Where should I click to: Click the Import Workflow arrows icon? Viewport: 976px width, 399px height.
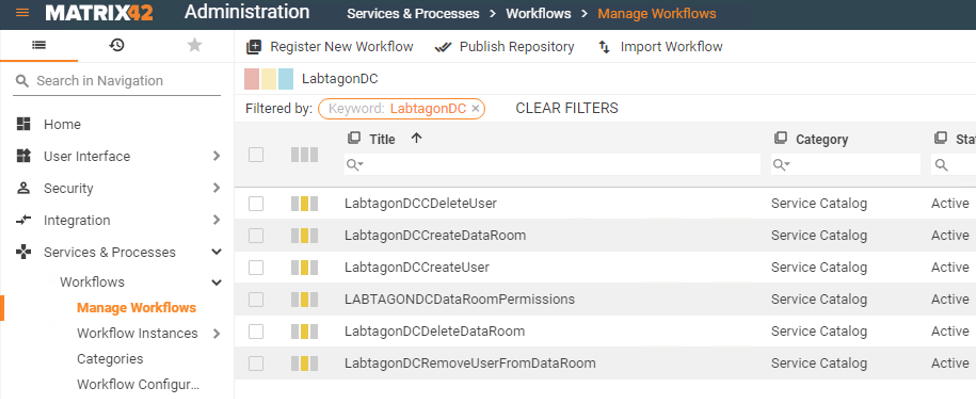coord(604,47)
